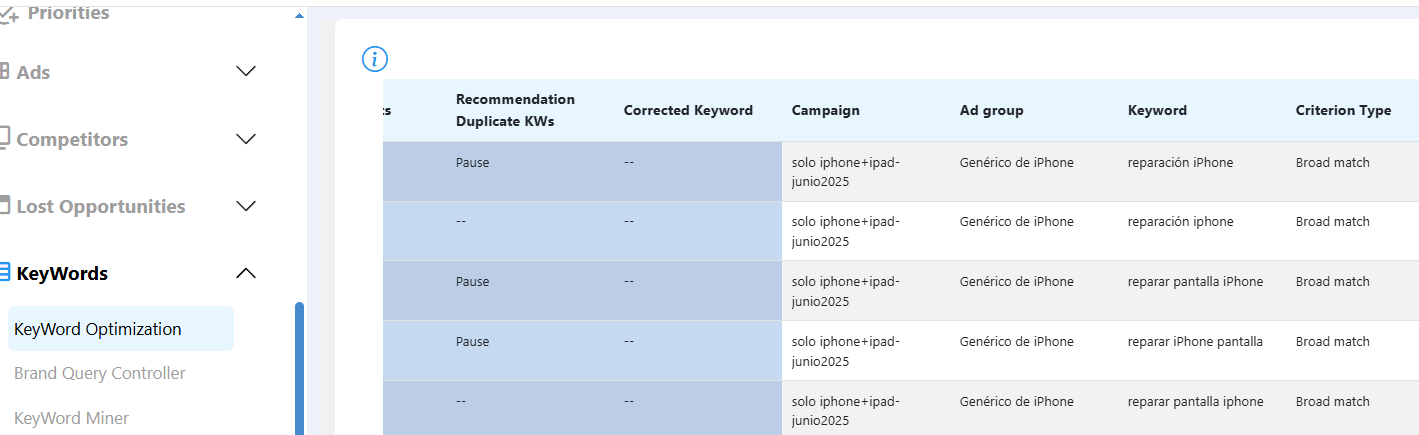Select the 'reparar iPhone pantalla' keyword cell
This screenshot has width=1419, height=435.
[x=1195, y=341]
